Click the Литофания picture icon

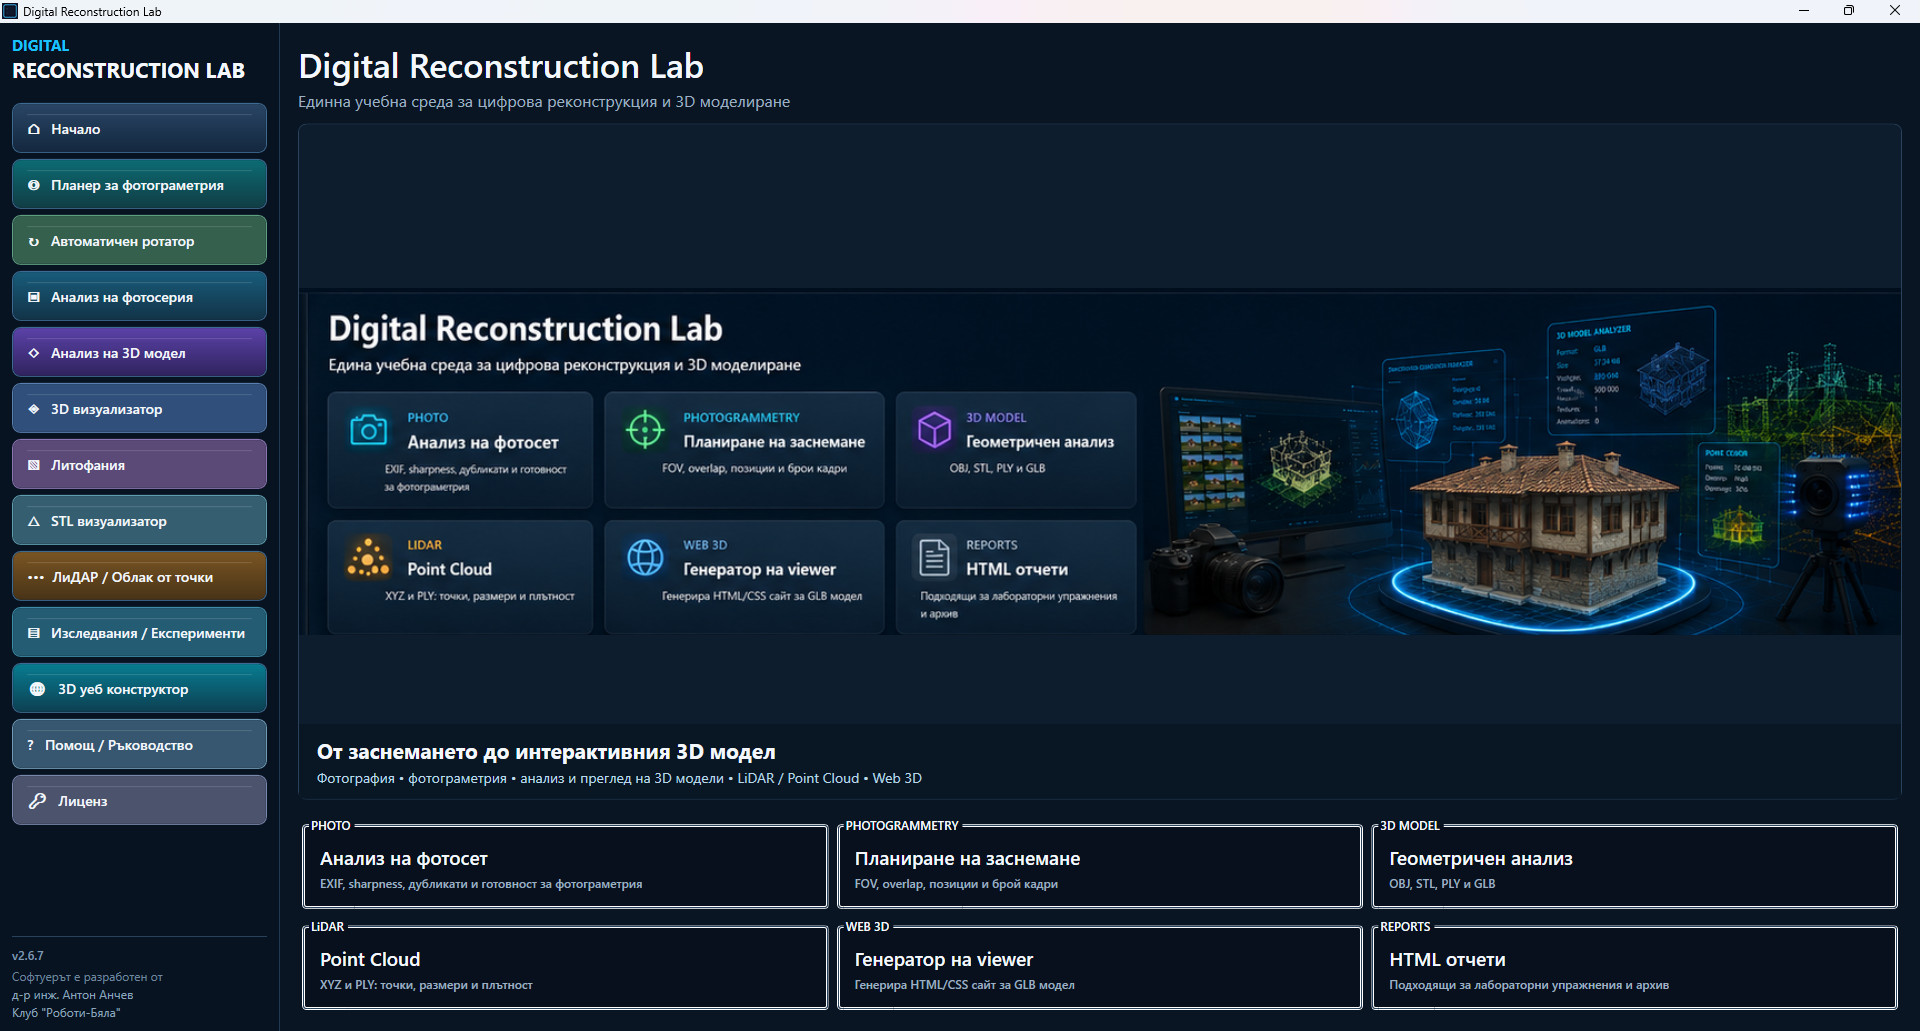tap(34, 465)
